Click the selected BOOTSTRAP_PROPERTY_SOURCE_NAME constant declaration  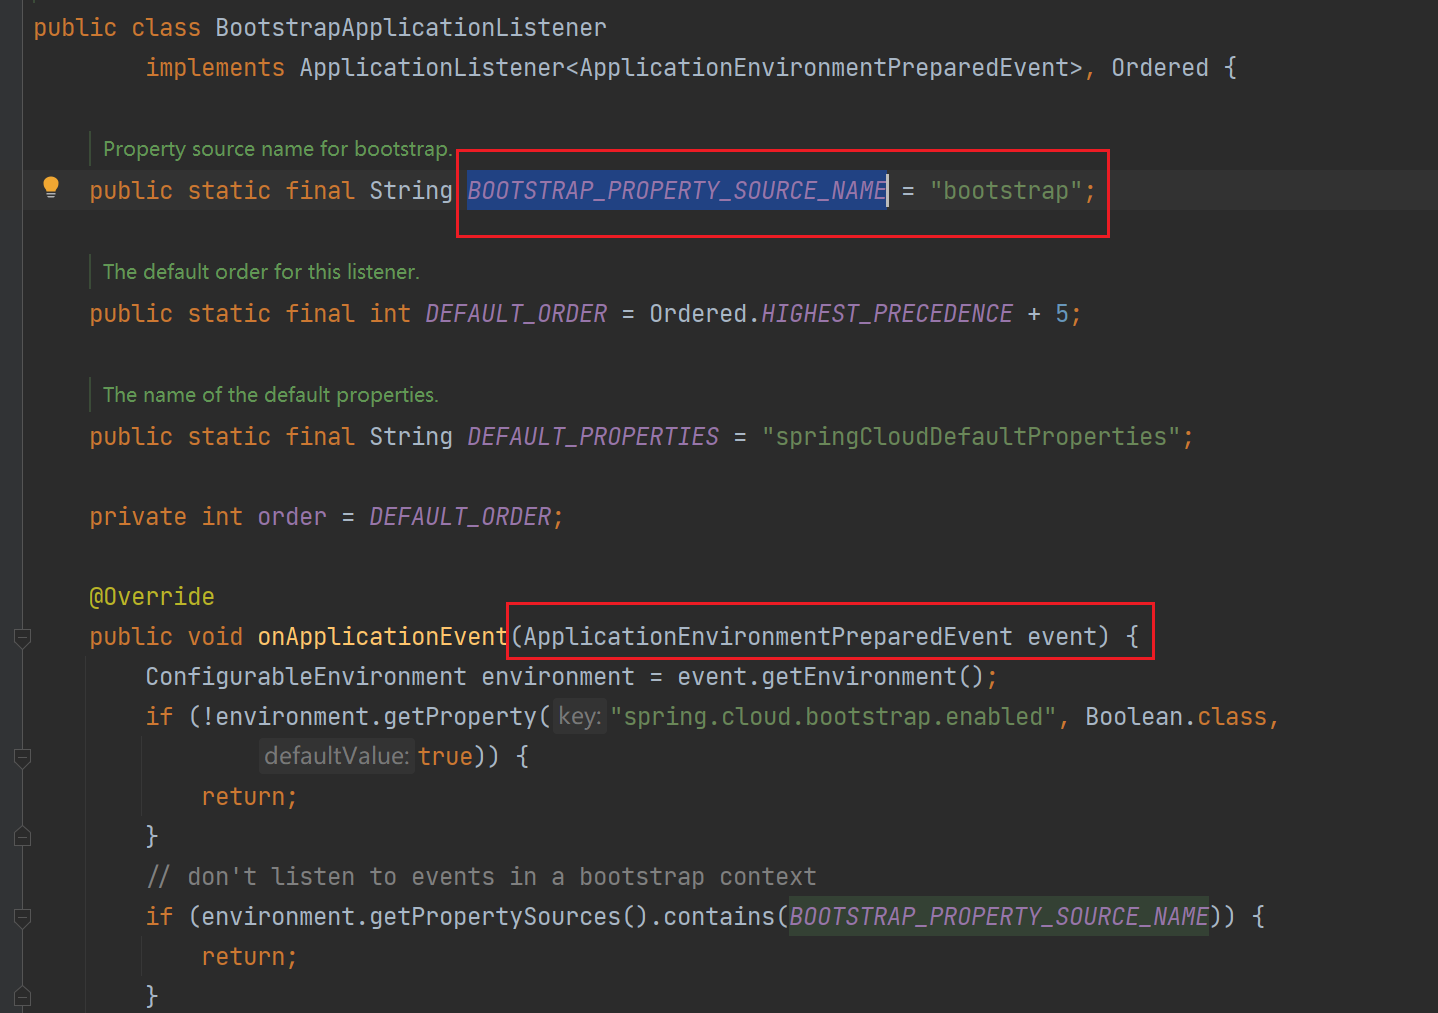point(677,191)
